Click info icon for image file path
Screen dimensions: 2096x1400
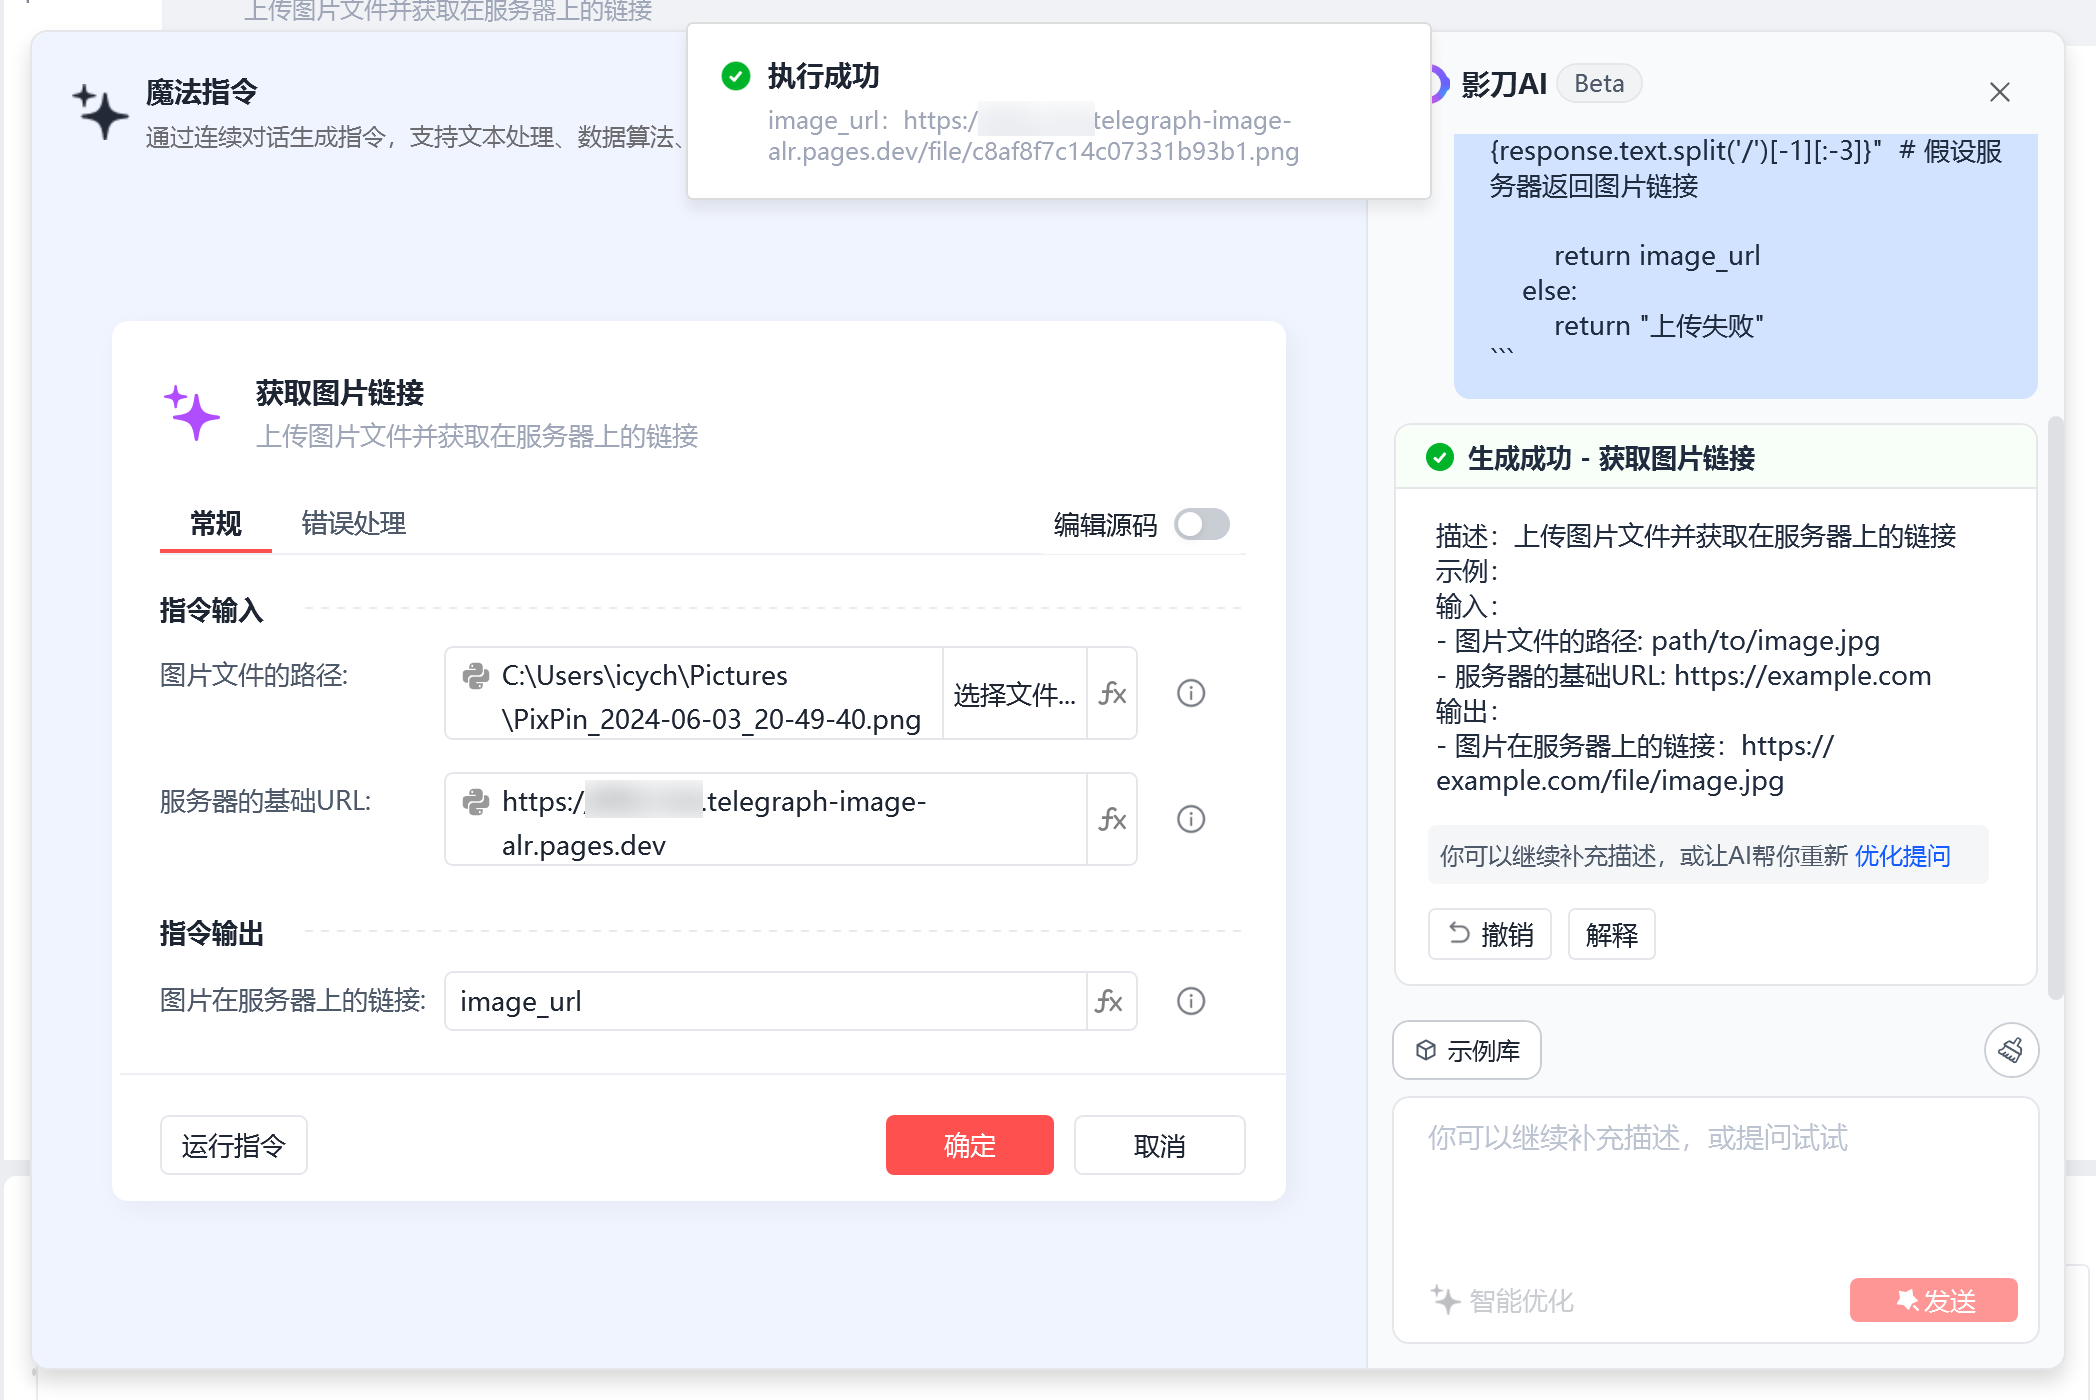1190,694
